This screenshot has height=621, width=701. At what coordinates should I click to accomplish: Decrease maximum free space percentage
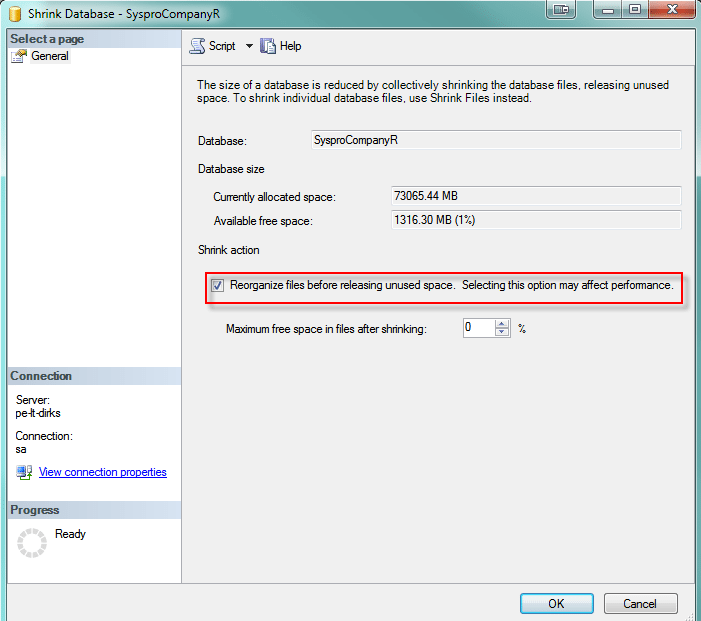[x=502, y=332]
